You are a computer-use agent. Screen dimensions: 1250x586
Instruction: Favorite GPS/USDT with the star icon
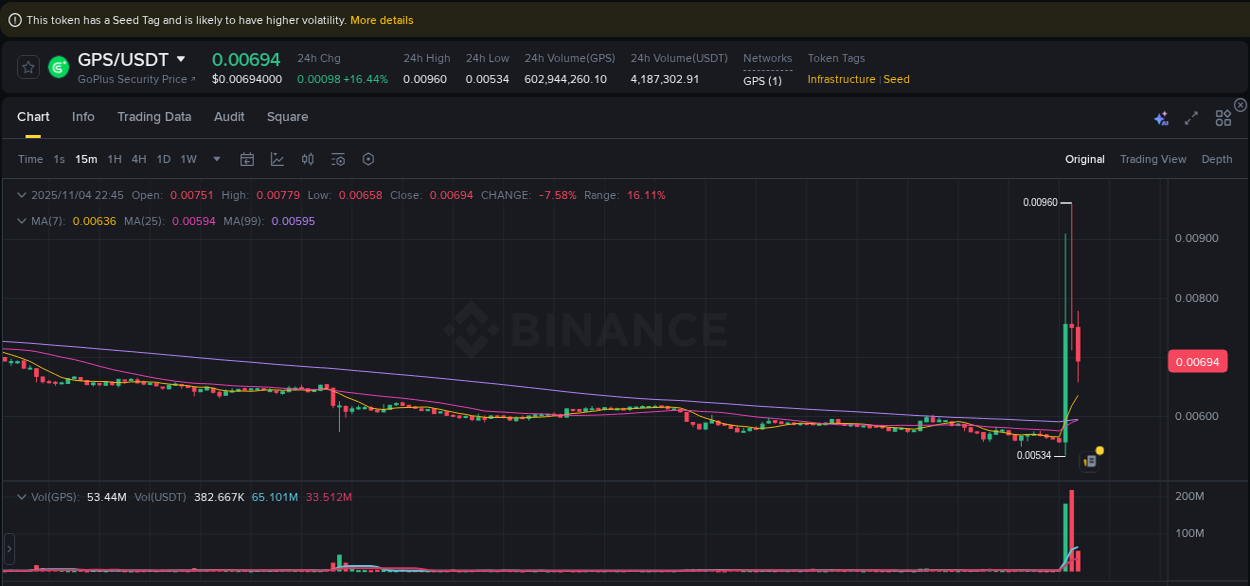click(28, 67)
